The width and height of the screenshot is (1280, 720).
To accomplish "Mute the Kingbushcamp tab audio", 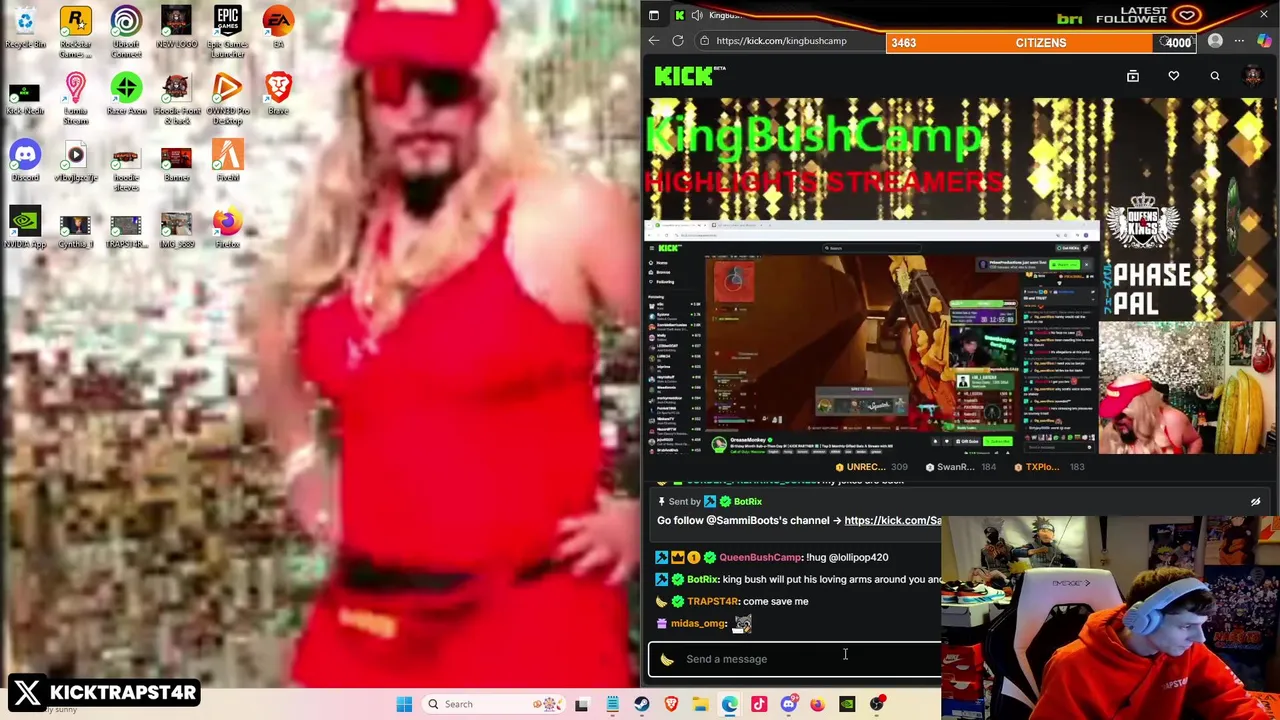I will pos(697,15).
